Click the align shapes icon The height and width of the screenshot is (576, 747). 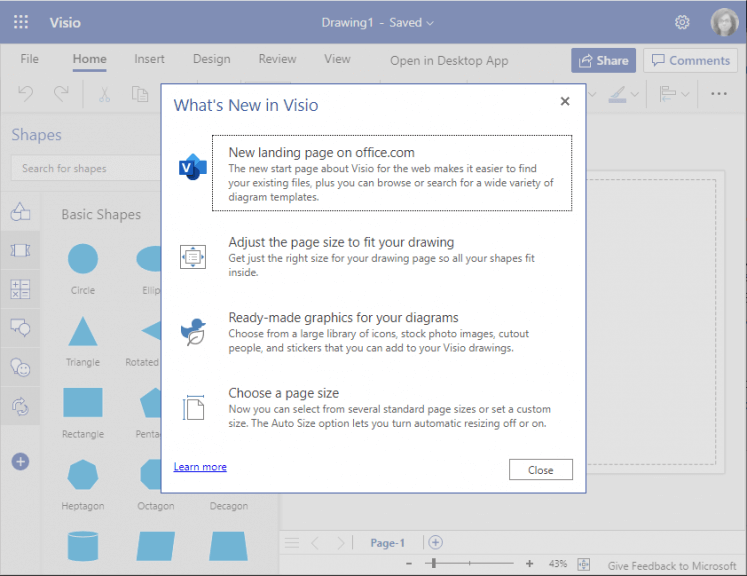pos(667,94)
